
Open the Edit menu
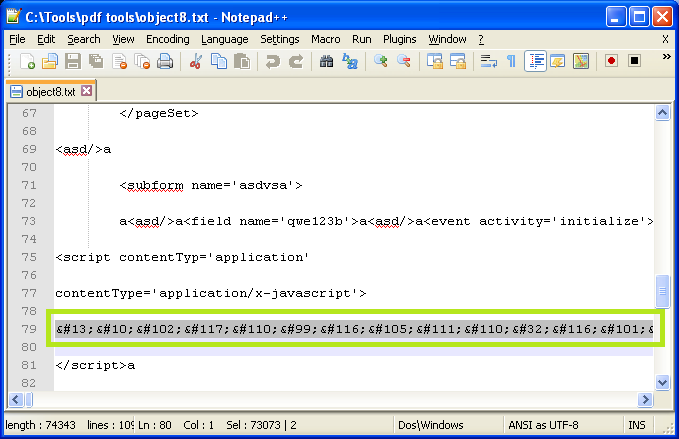pyautogui.click(x=46, y=39)
